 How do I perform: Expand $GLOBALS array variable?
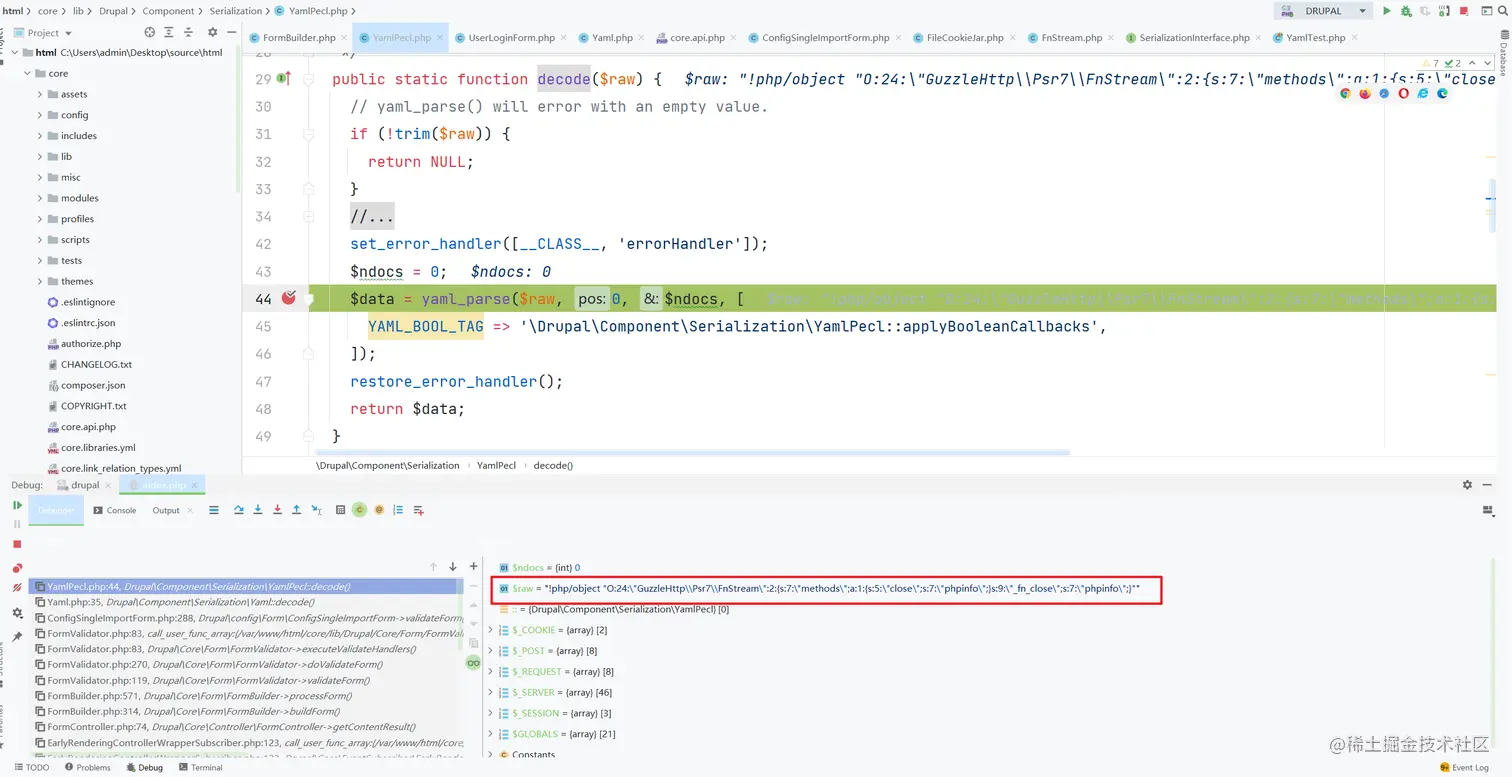(490, 734)
